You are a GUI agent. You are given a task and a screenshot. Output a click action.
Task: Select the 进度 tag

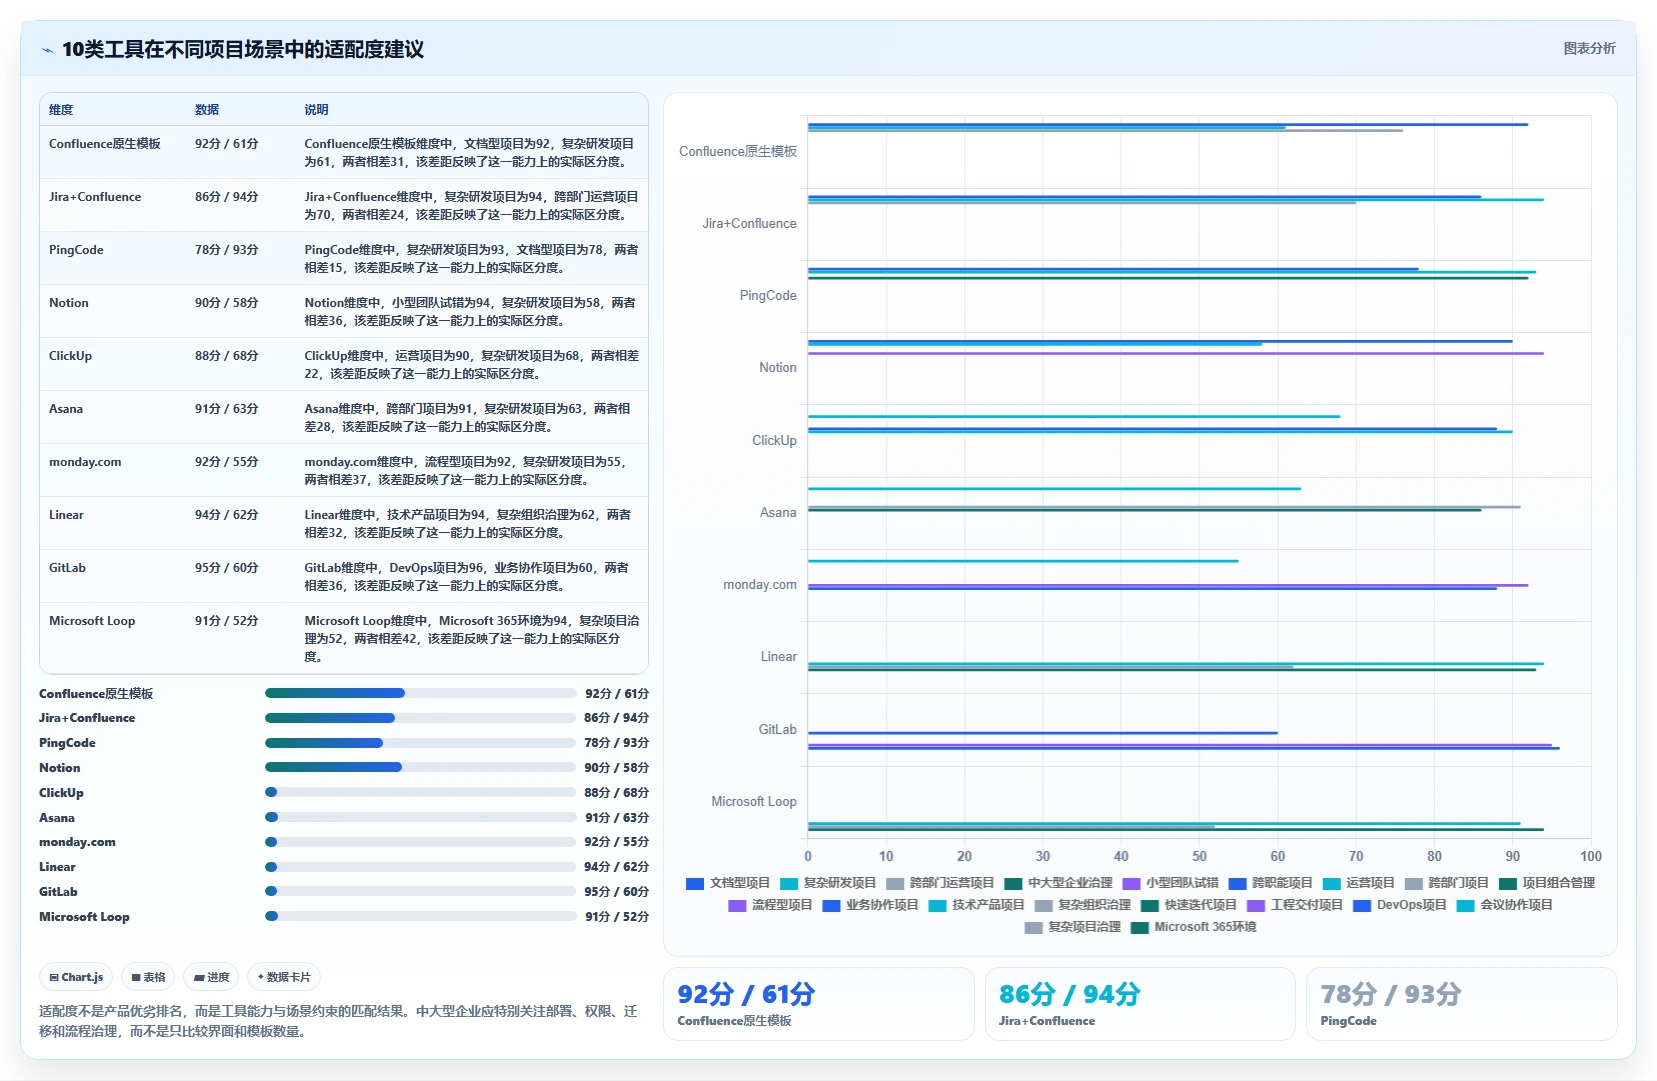pyautogui.click(x=211, y=977)
